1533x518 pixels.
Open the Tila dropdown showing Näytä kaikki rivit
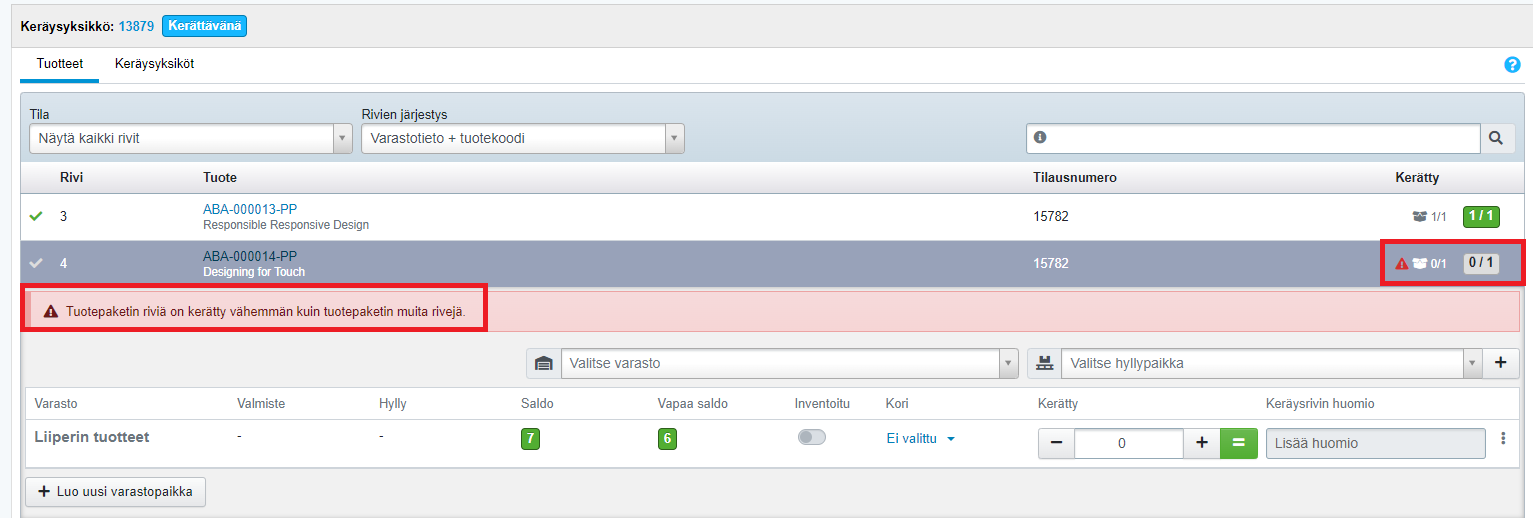pos(190,139)
